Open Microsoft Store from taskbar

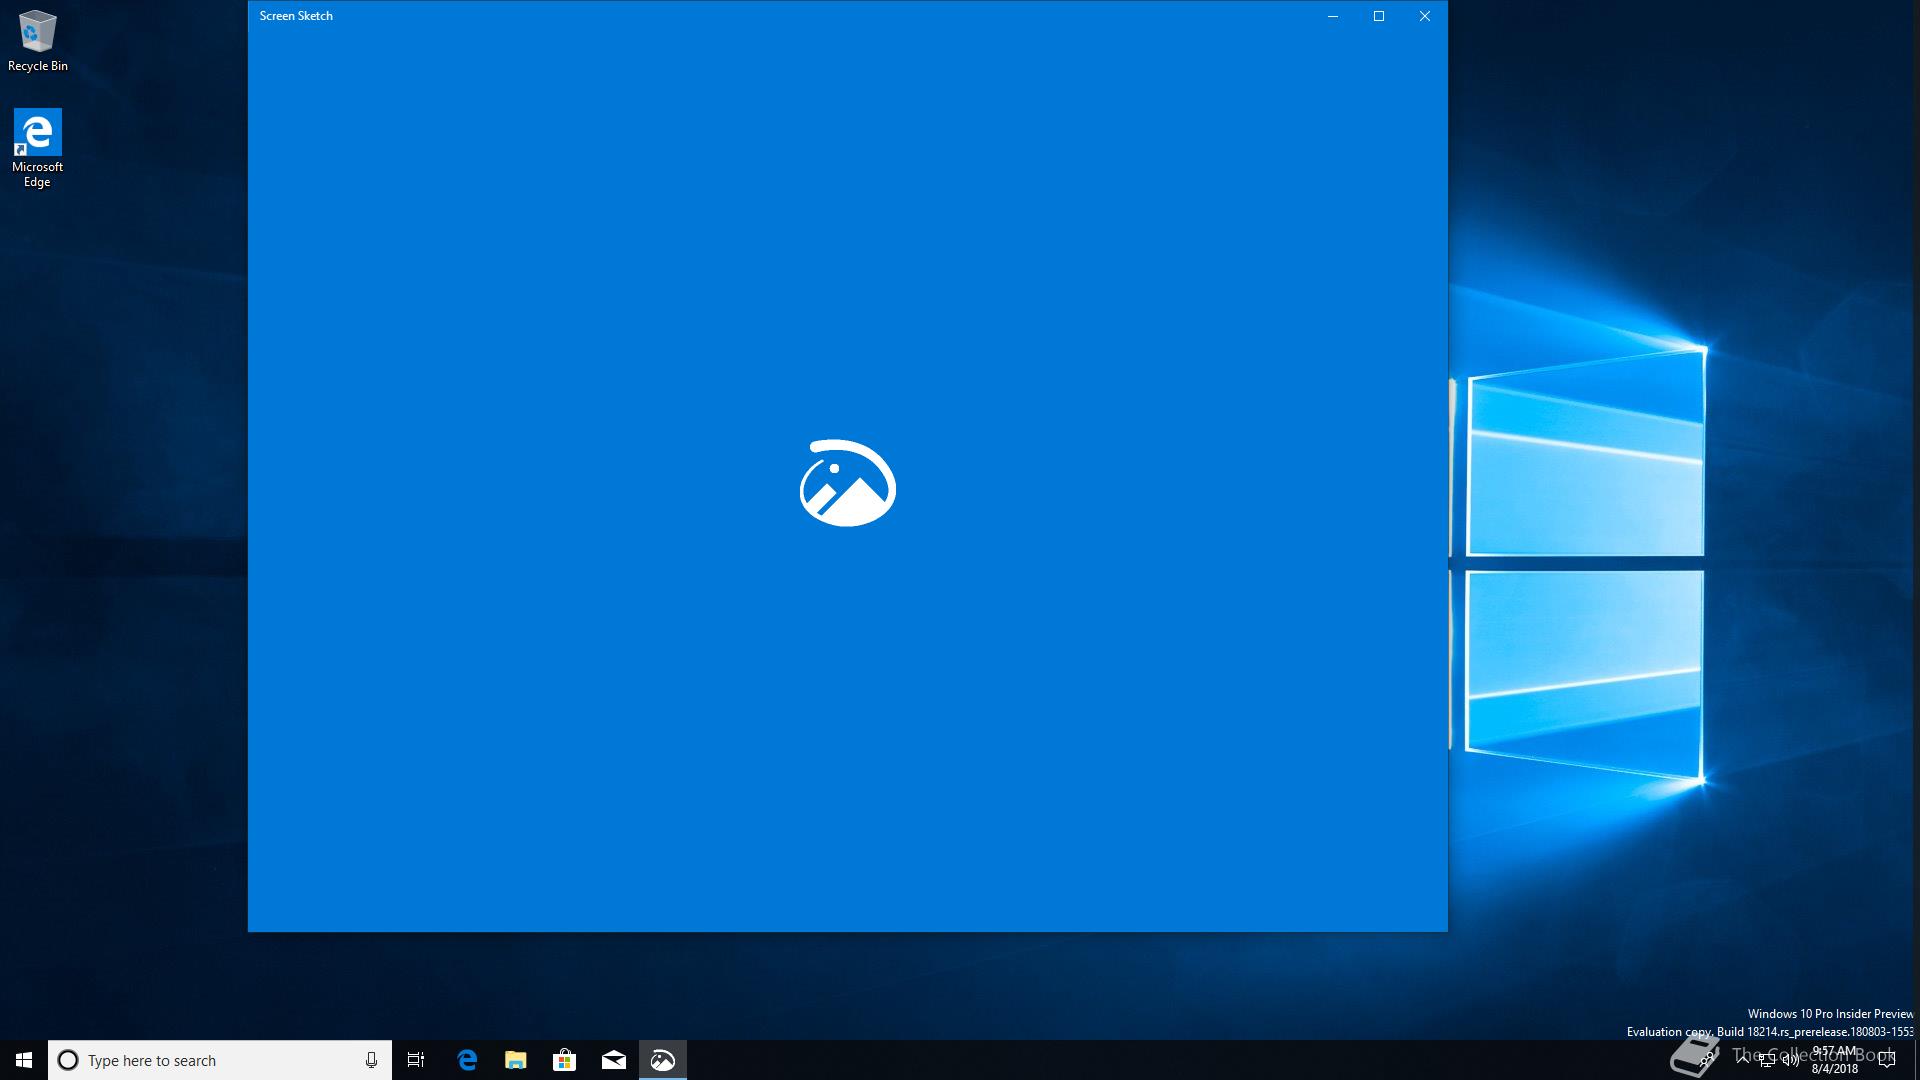pyautogui.click(x=564, y=1060)
